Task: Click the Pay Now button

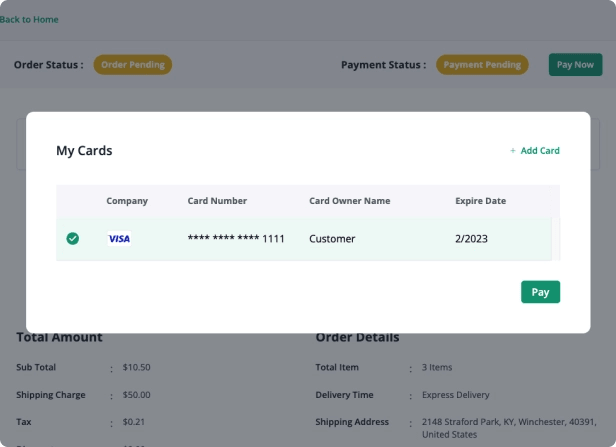Action: point(575,64)
